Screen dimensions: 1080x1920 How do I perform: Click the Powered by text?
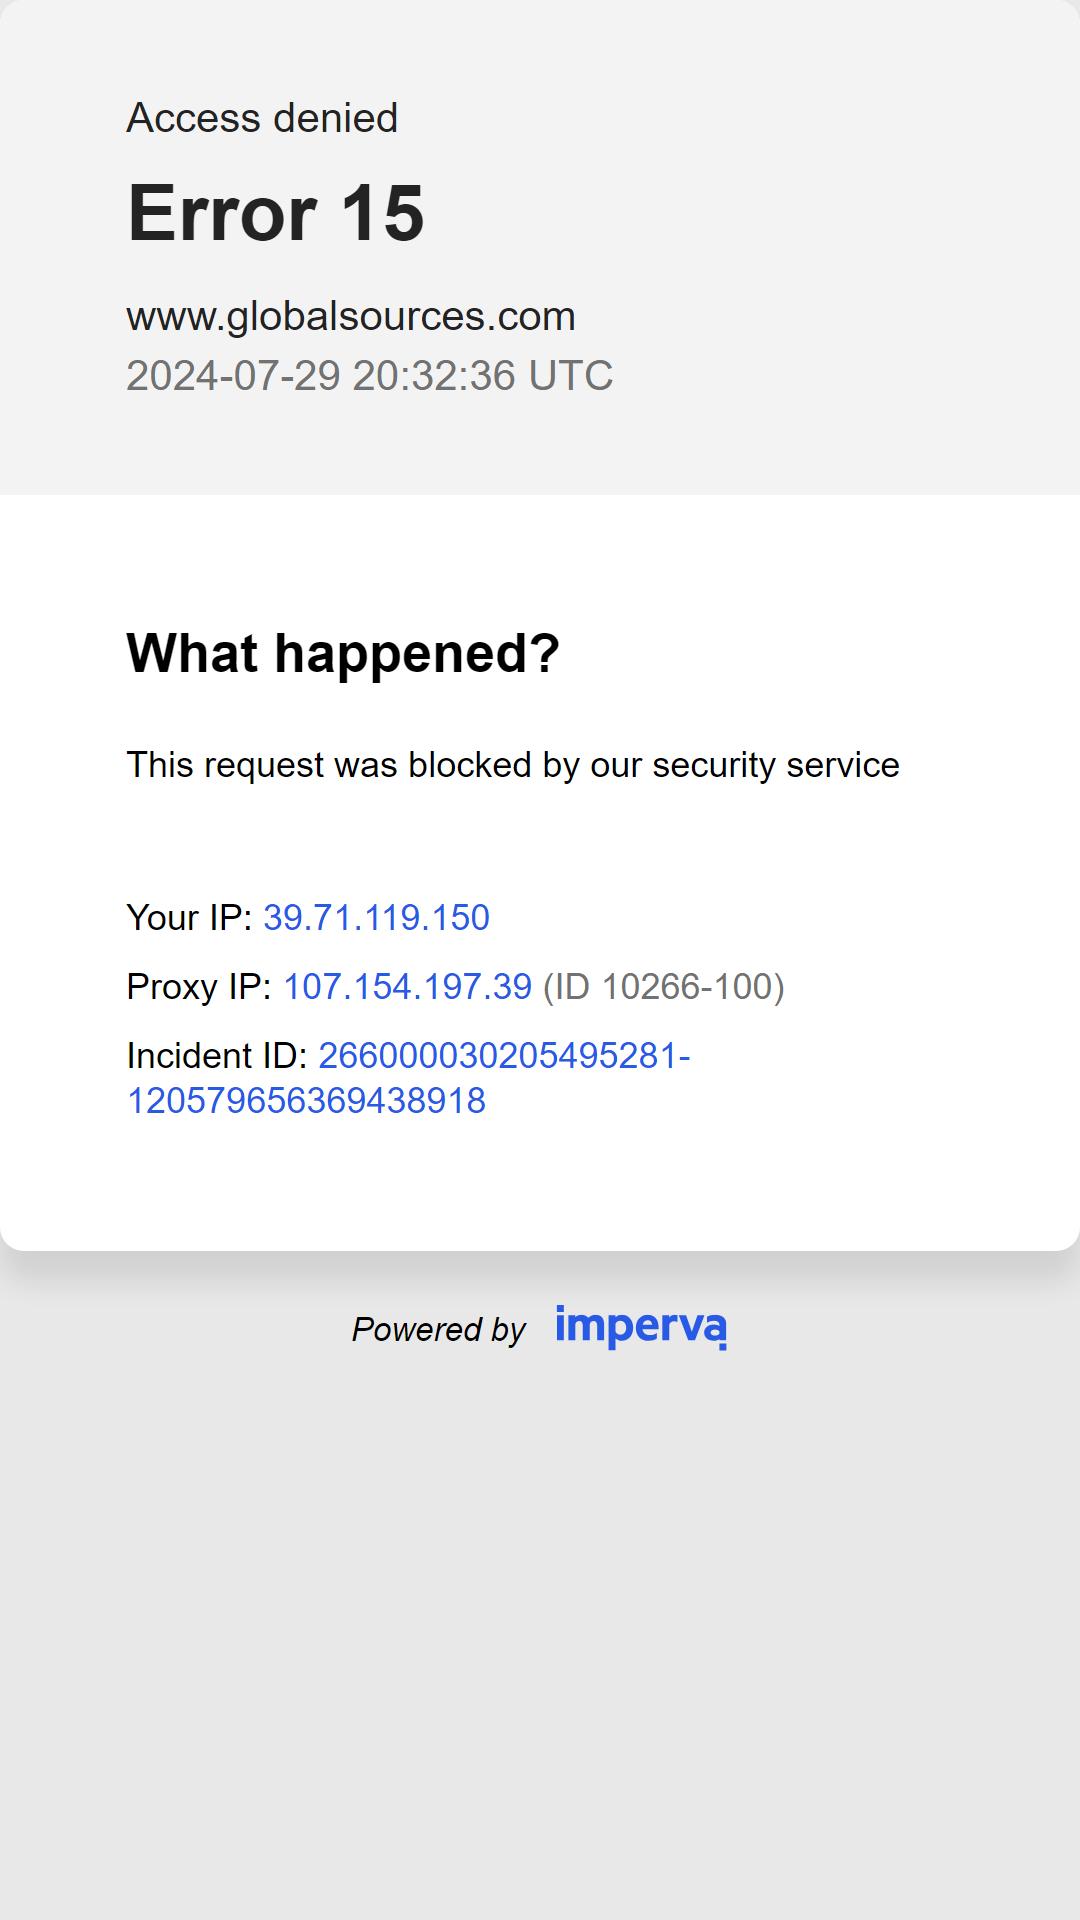[438, 1330]
